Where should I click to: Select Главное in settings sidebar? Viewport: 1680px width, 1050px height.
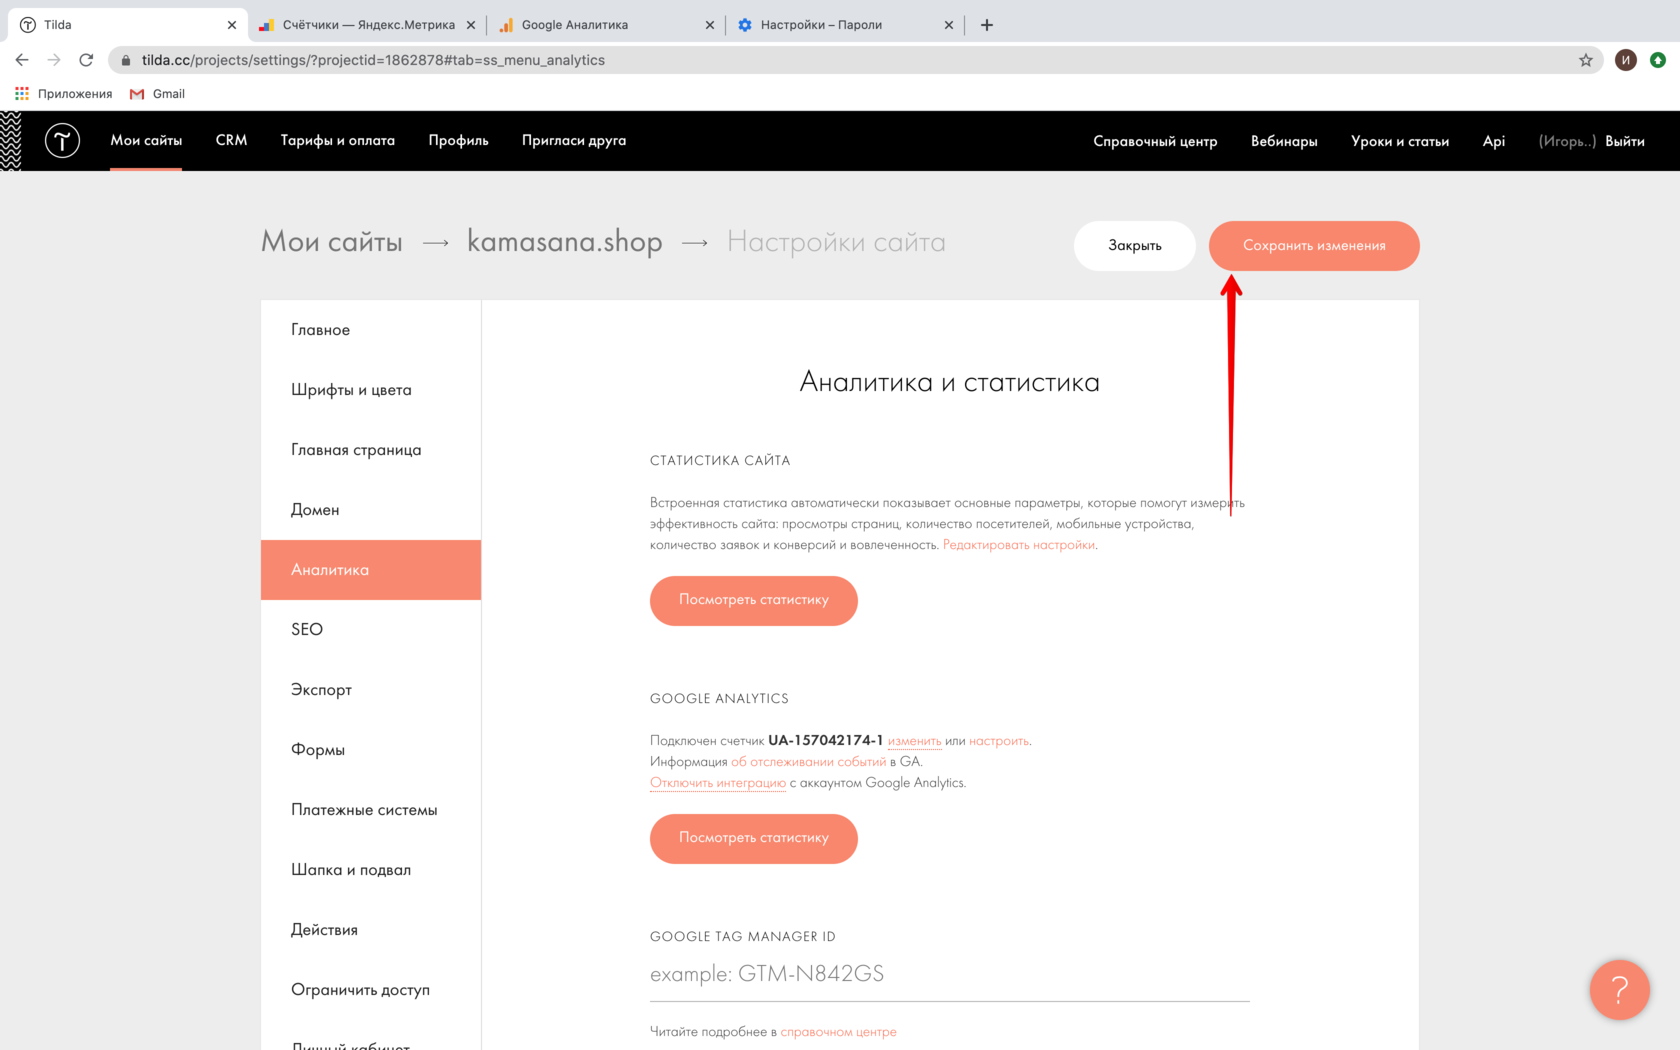click(371, 330)
